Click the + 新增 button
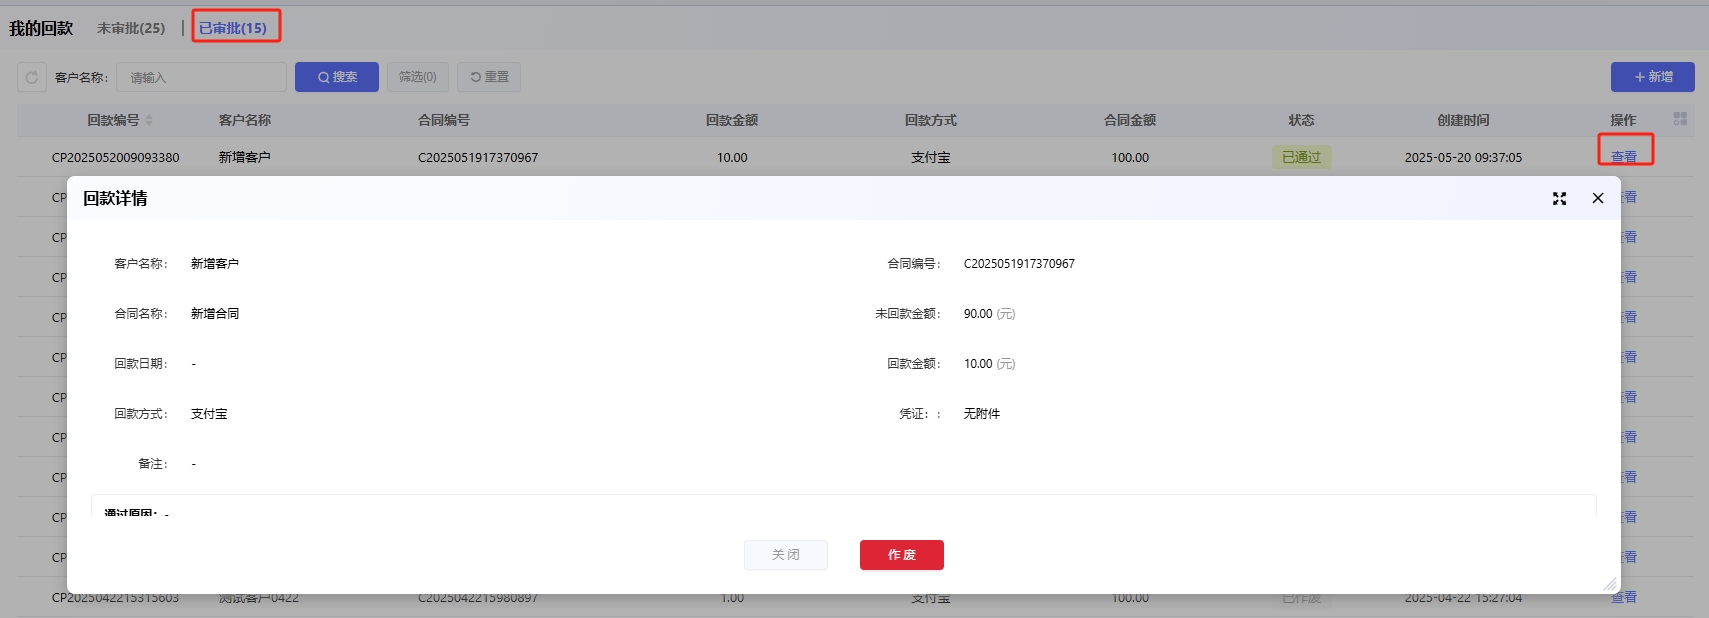The image size is (1709, 618). click(x=1652, y=77)
